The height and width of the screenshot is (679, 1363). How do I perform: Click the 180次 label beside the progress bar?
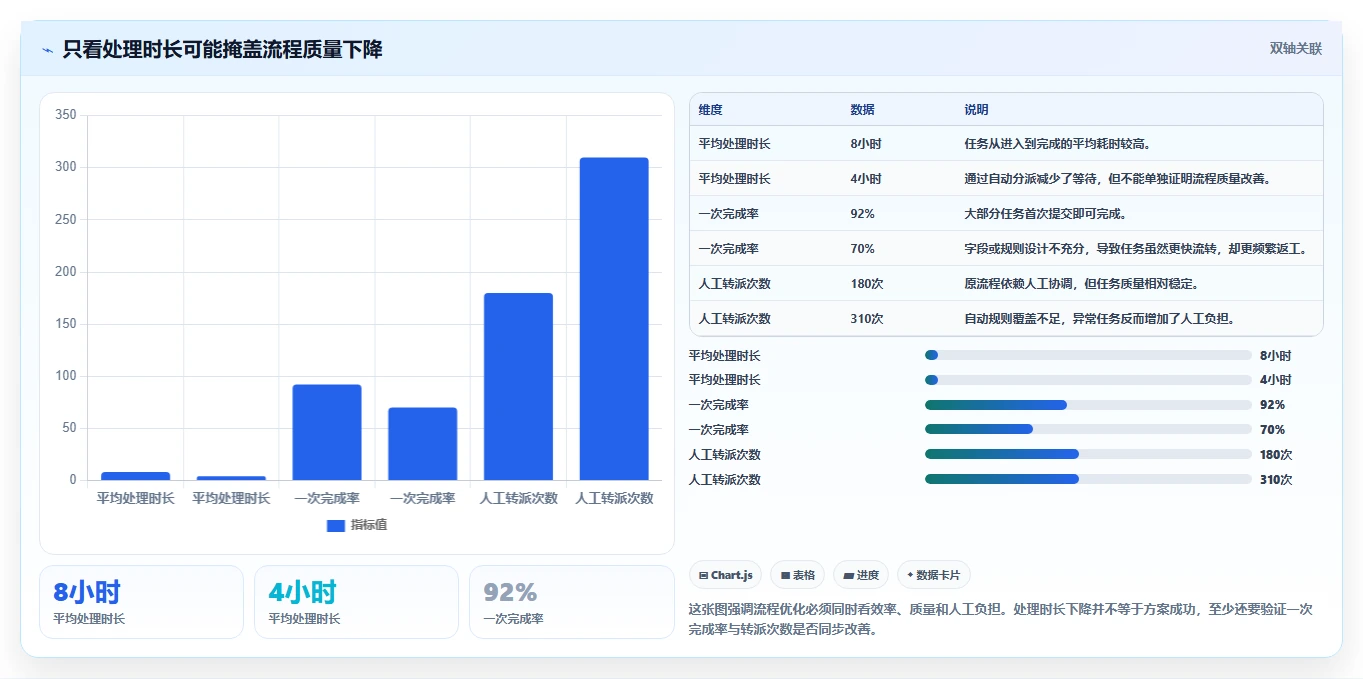(1276, 454)
